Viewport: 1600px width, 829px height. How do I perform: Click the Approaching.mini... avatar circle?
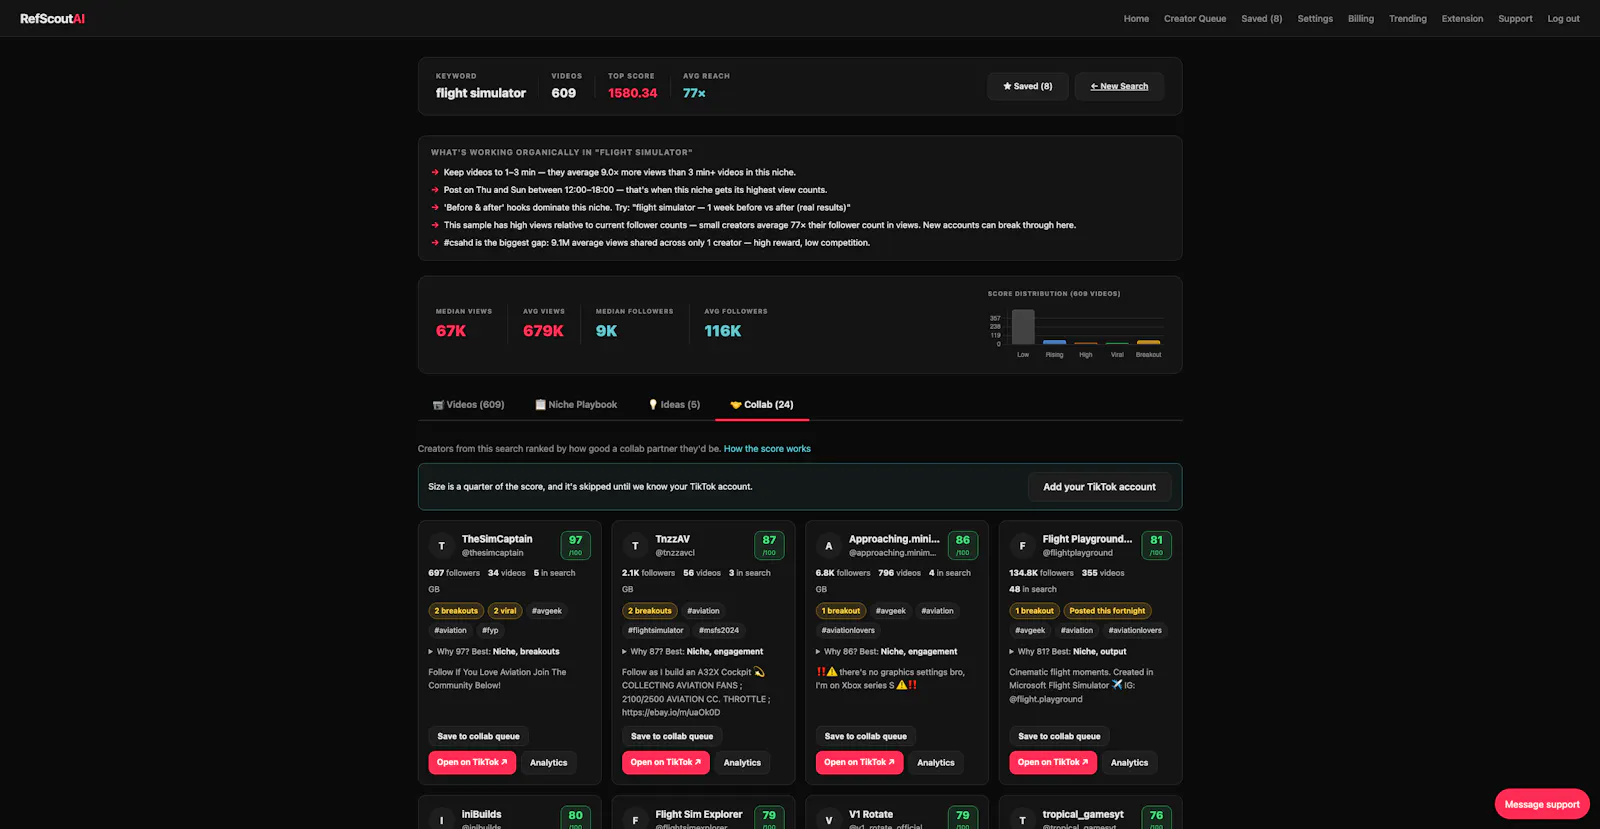pyautogui.click(x=828, y=545)
